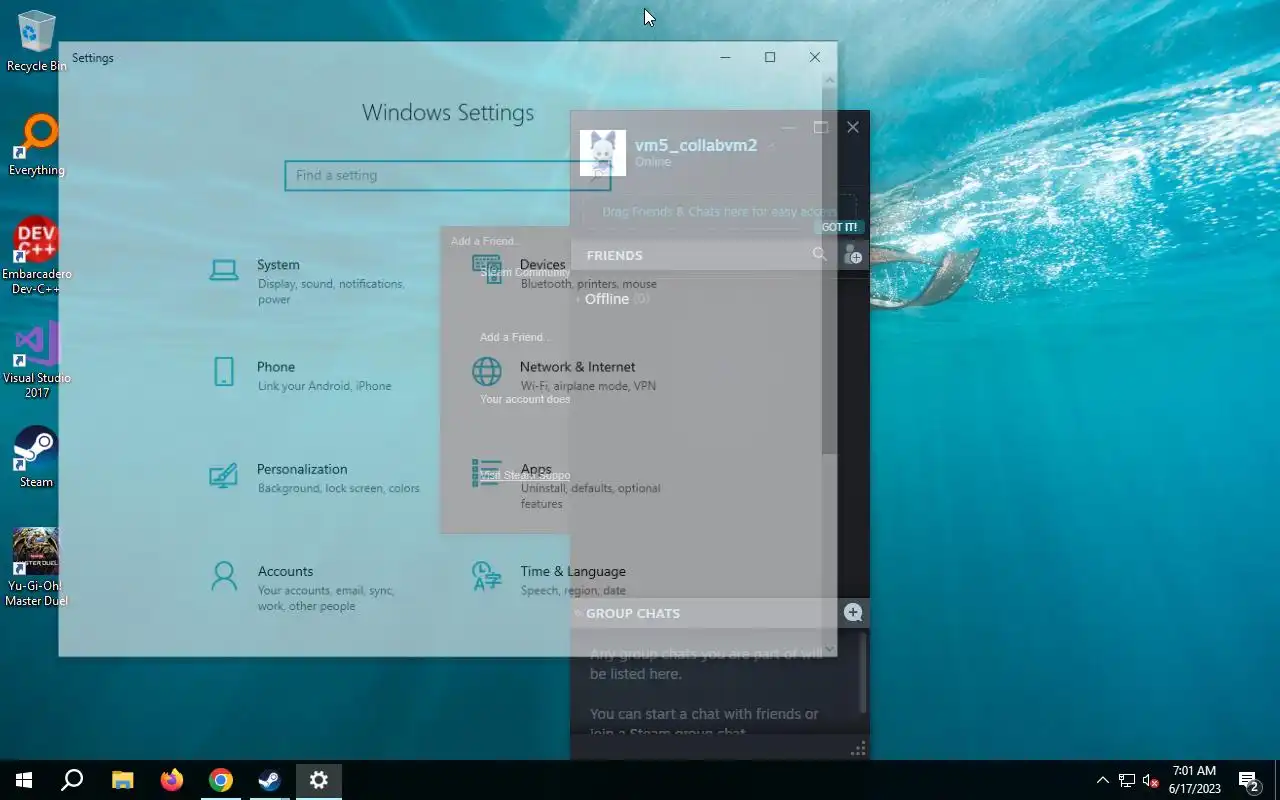Click the Visit Steam Support link
Screen dimensions: 1280x800
(525, 475)
